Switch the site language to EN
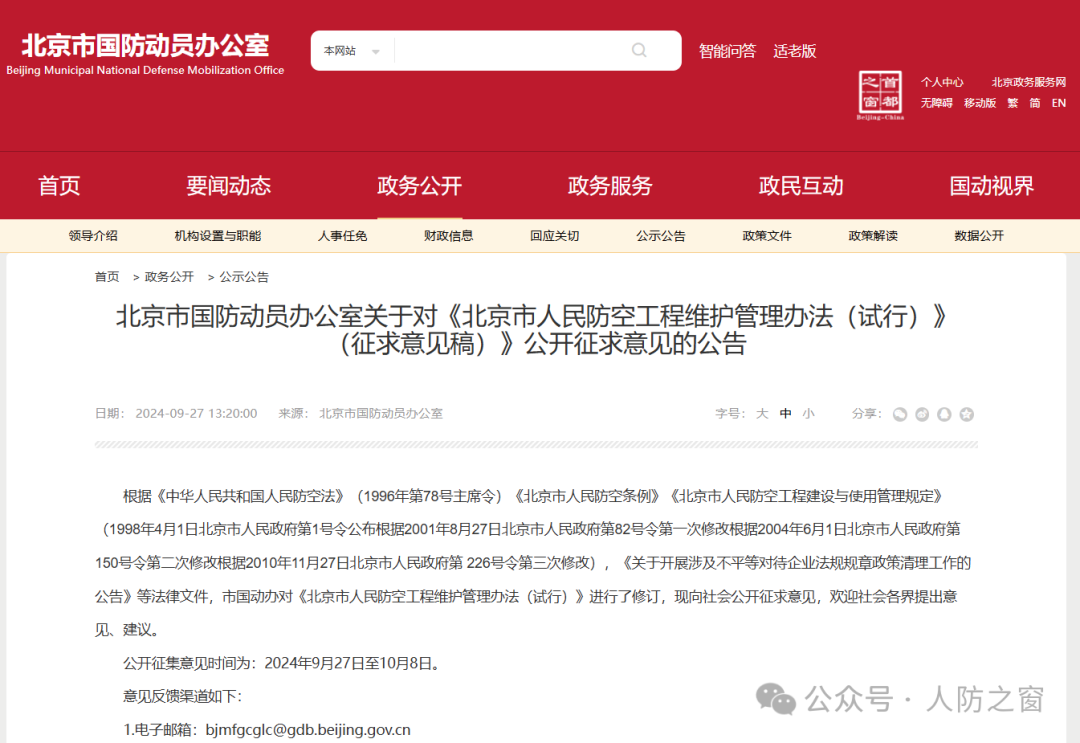The height and width of the screenshot is (743, 1080). pos(1058,102)
